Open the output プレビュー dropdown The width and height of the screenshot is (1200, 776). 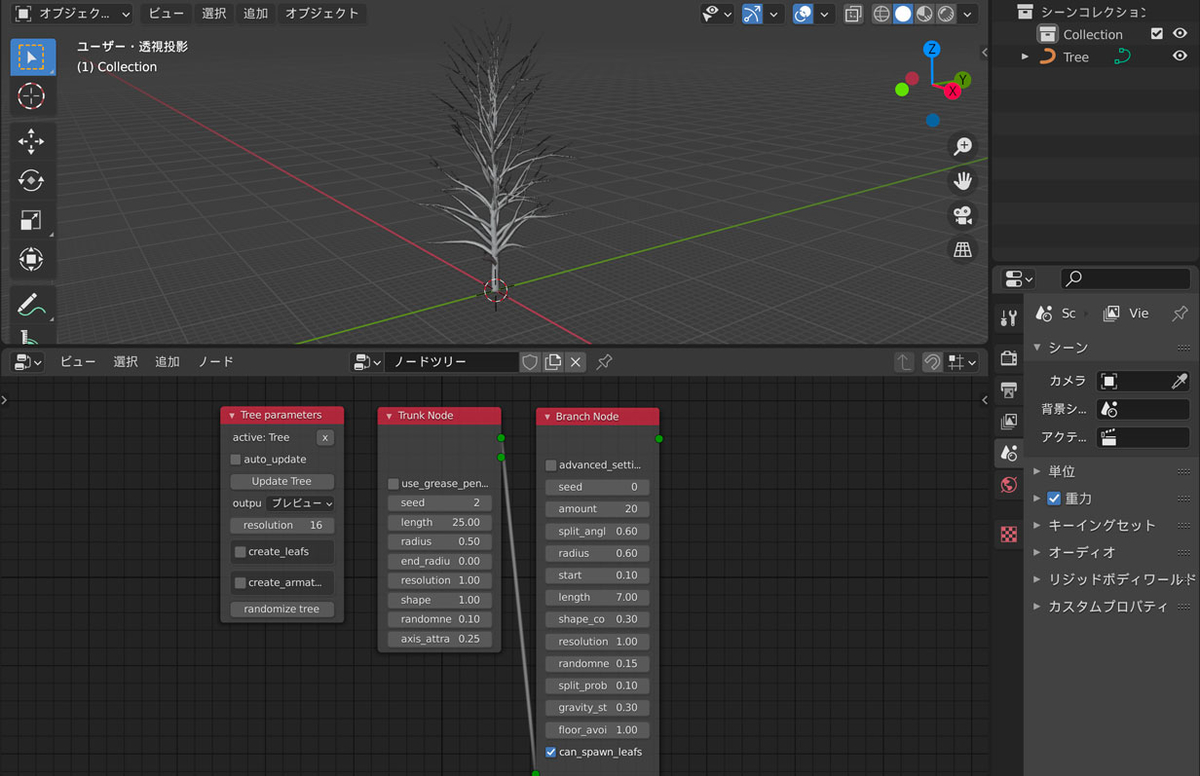point(301,504)
